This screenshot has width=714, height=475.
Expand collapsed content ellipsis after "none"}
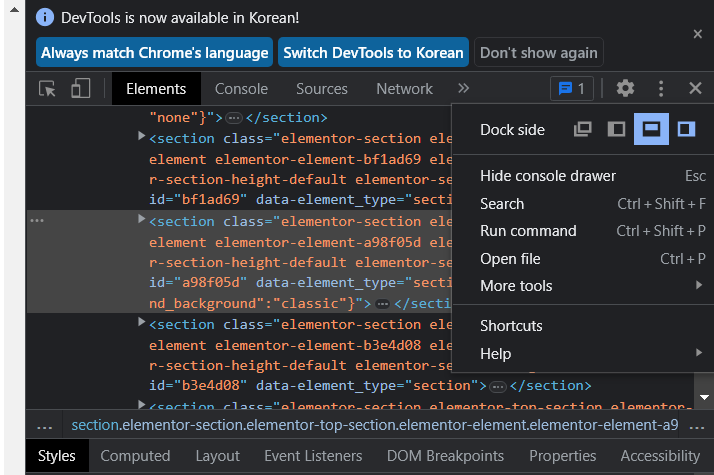coord(234,118)
